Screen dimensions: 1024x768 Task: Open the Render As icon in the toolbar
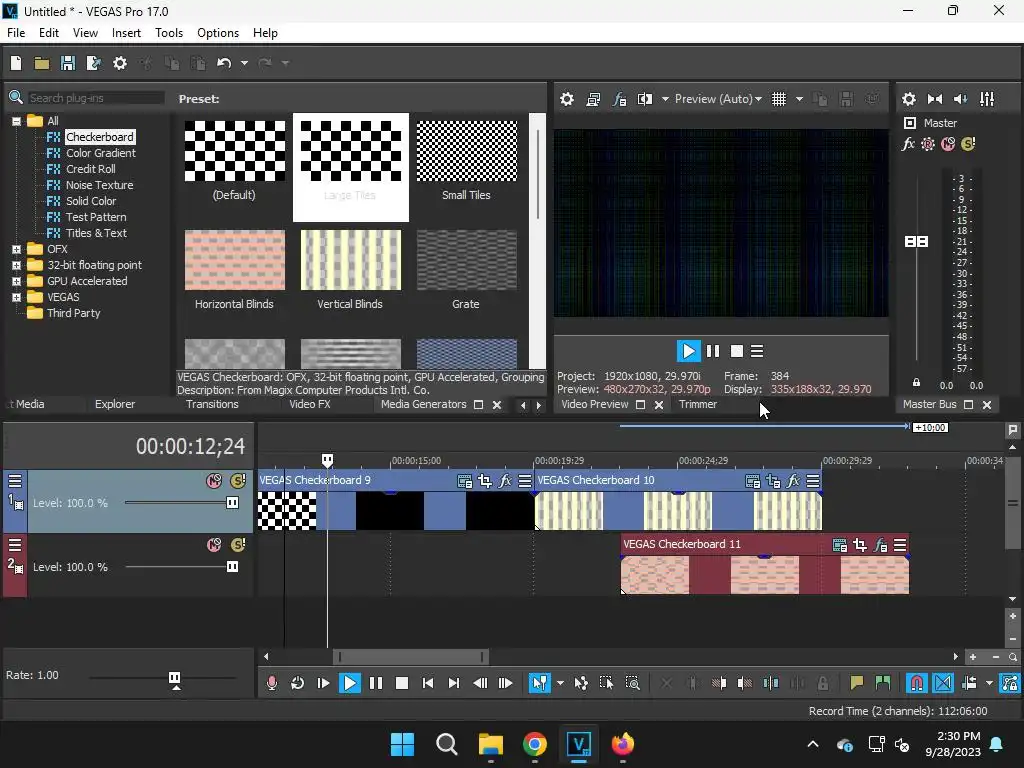(93, 63)
